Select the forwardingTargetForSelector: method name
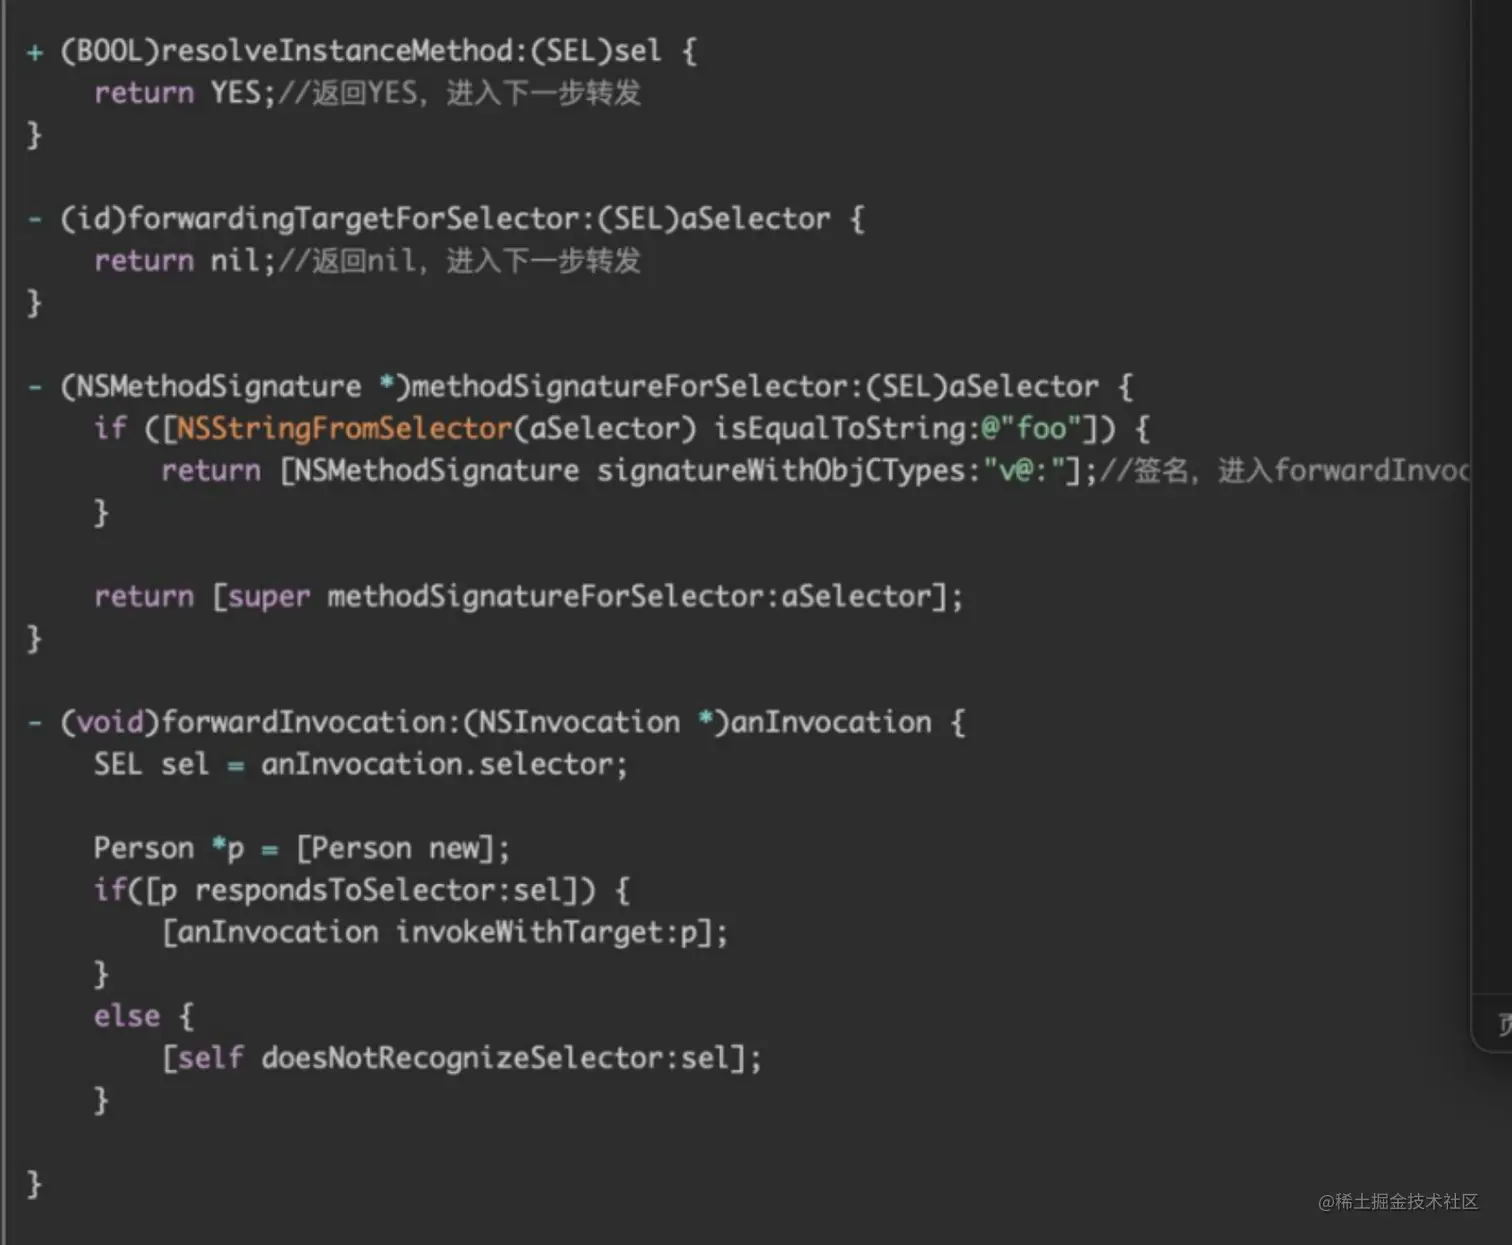The height and width of the screenshot is (1245, 1512). click(362, 219)
